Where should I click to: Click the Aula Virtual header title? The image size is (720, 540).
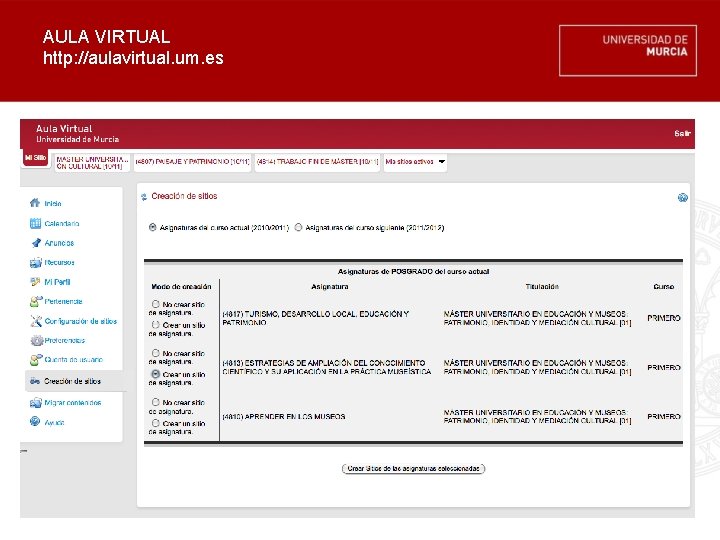coord(64,129)
